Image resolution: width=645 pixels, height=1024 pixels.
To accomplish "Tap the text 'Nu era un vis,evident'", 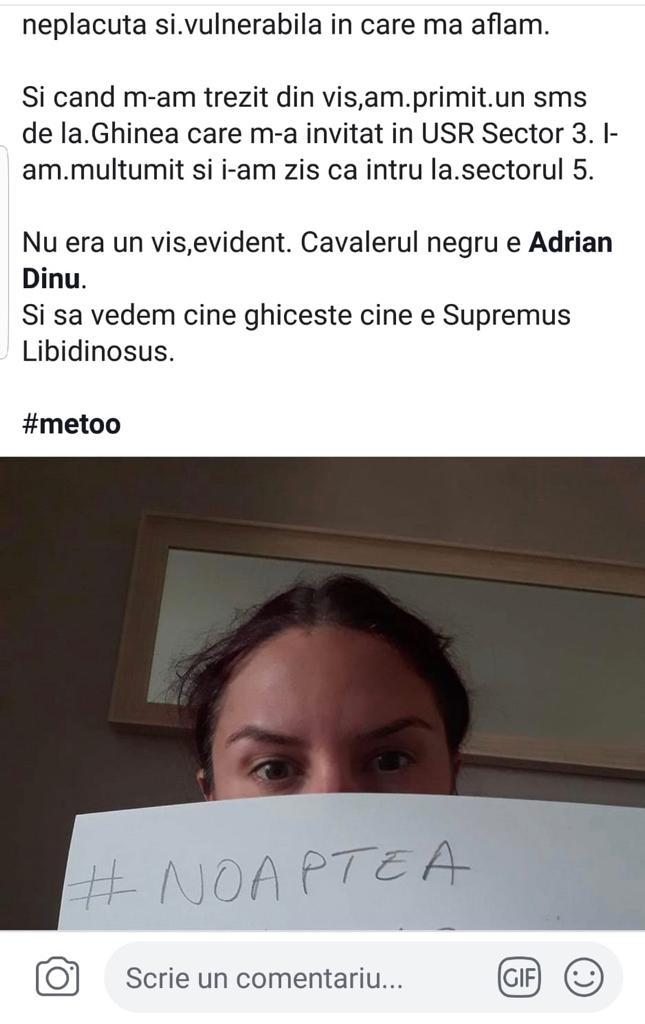I will pos(157,243).
